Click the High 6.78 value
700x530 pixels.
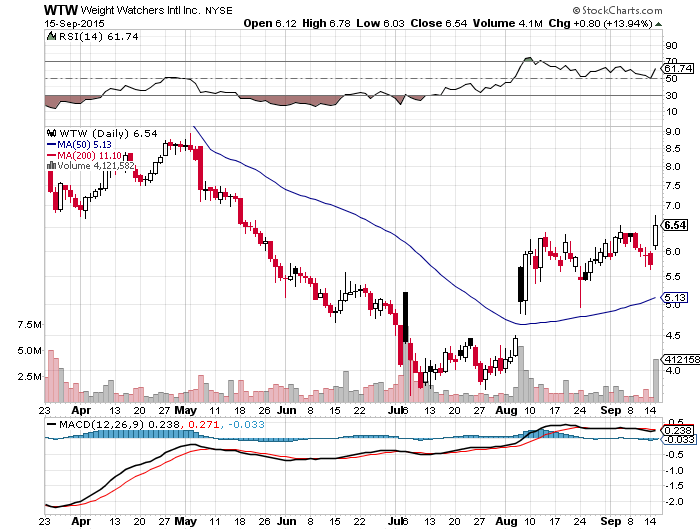pos(326,23)
